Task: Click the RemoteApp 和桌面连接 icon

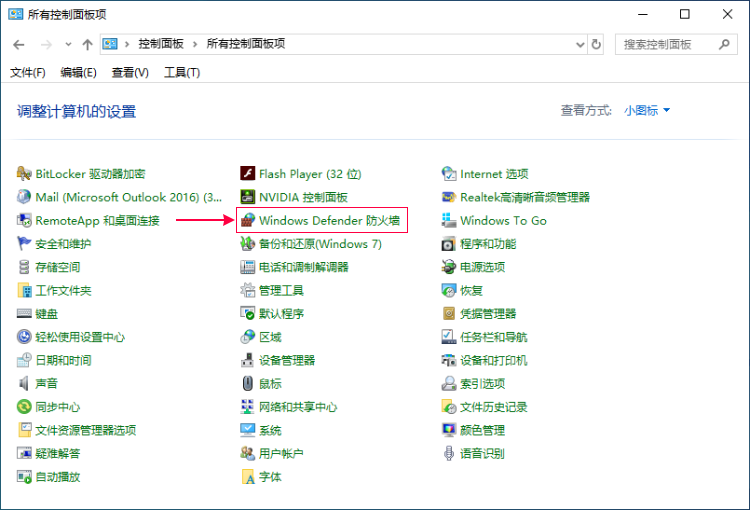Action: [x=24, y=220]
